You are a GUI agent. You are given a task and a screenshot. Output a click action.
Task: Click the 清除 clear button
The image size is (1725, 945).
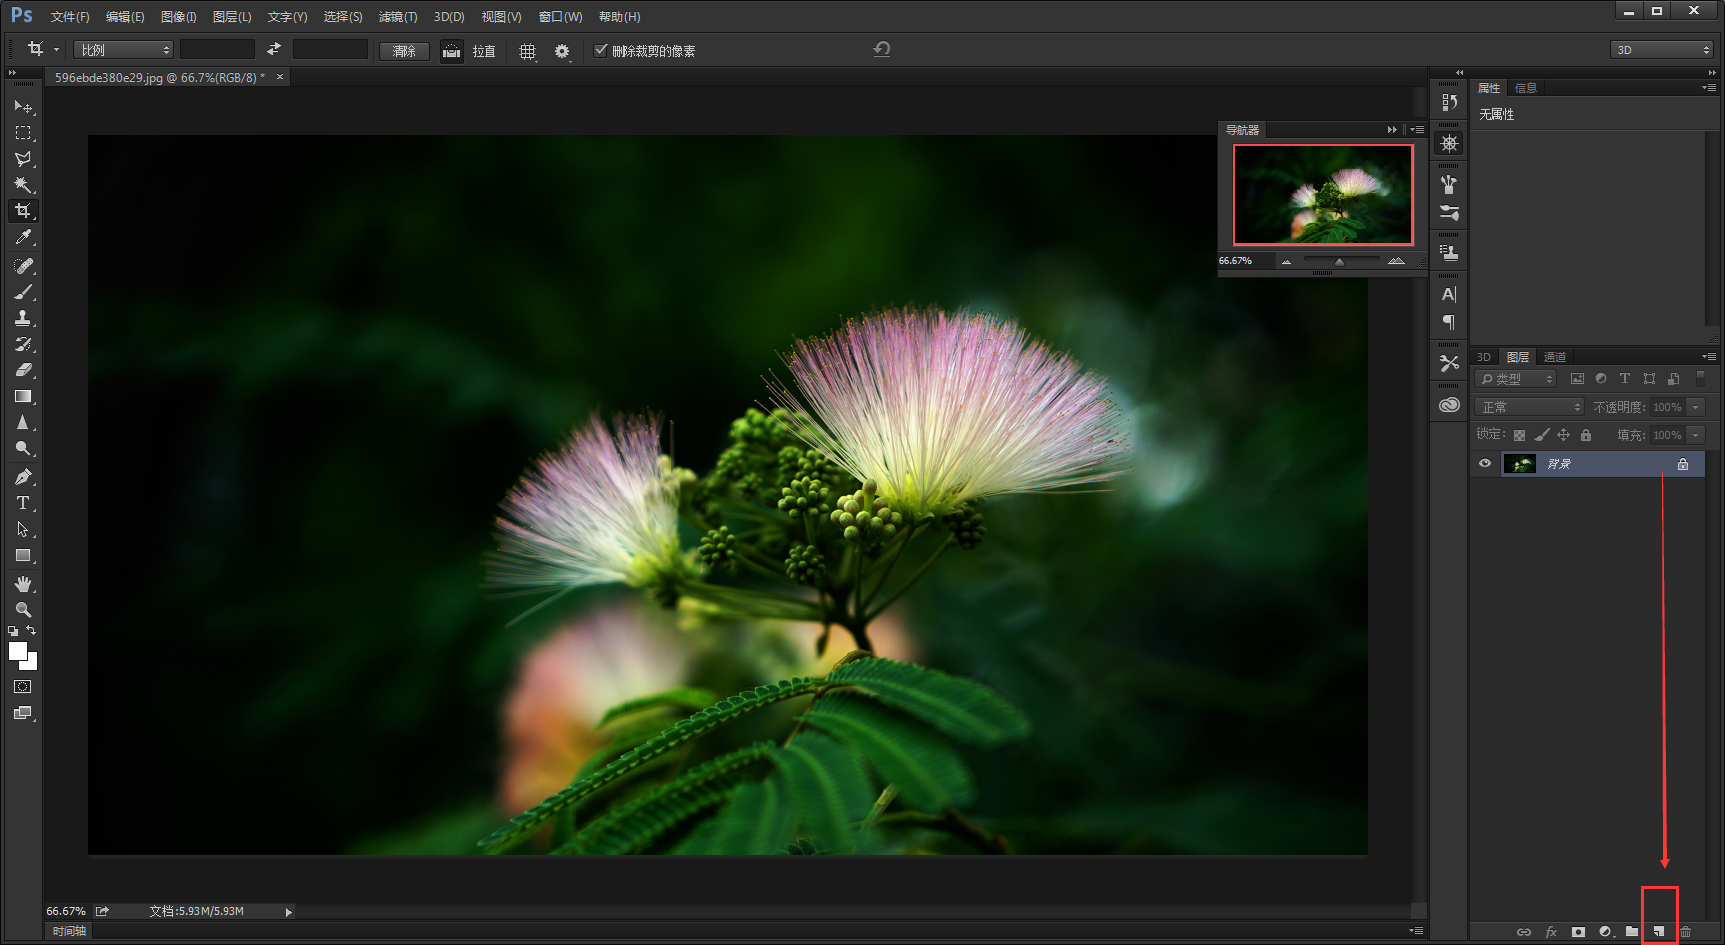pos(404,51)
